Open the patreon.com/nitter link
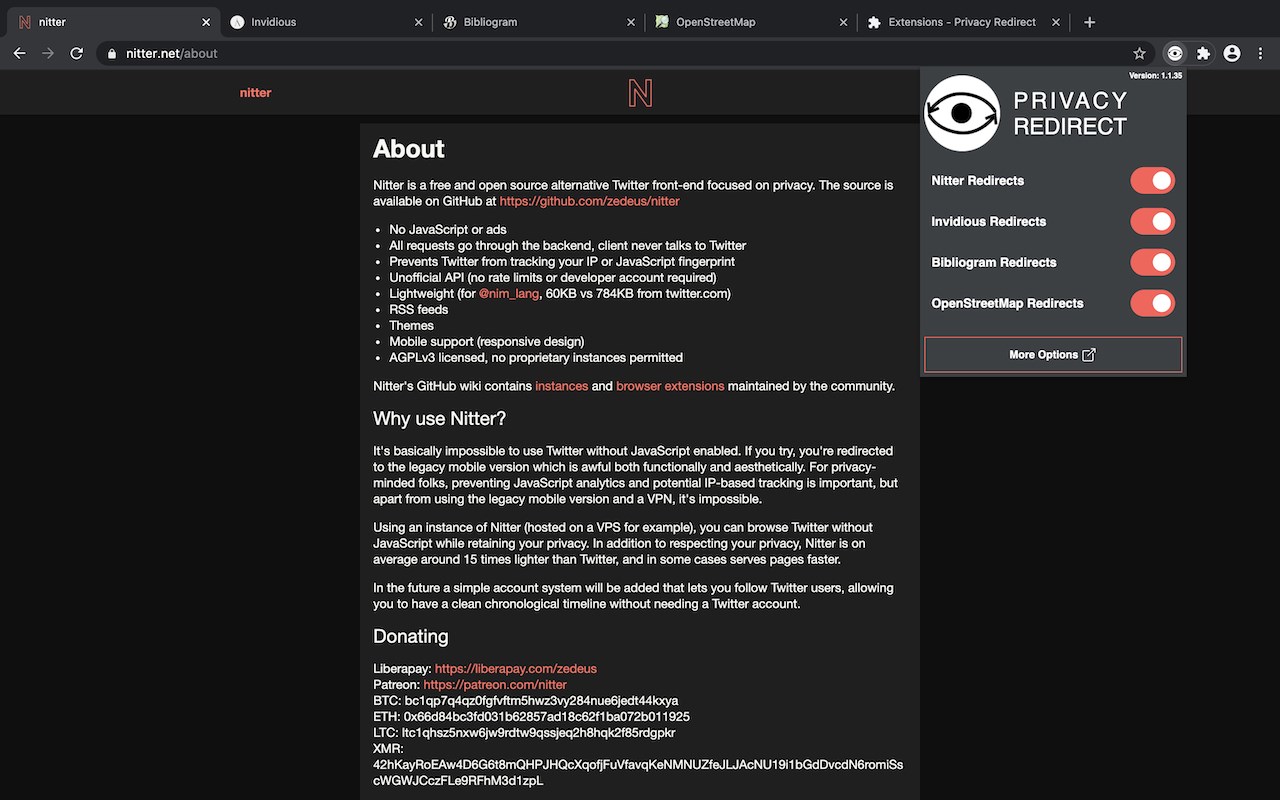Viewport: 1280px width, 800px height. pos(495,685)
